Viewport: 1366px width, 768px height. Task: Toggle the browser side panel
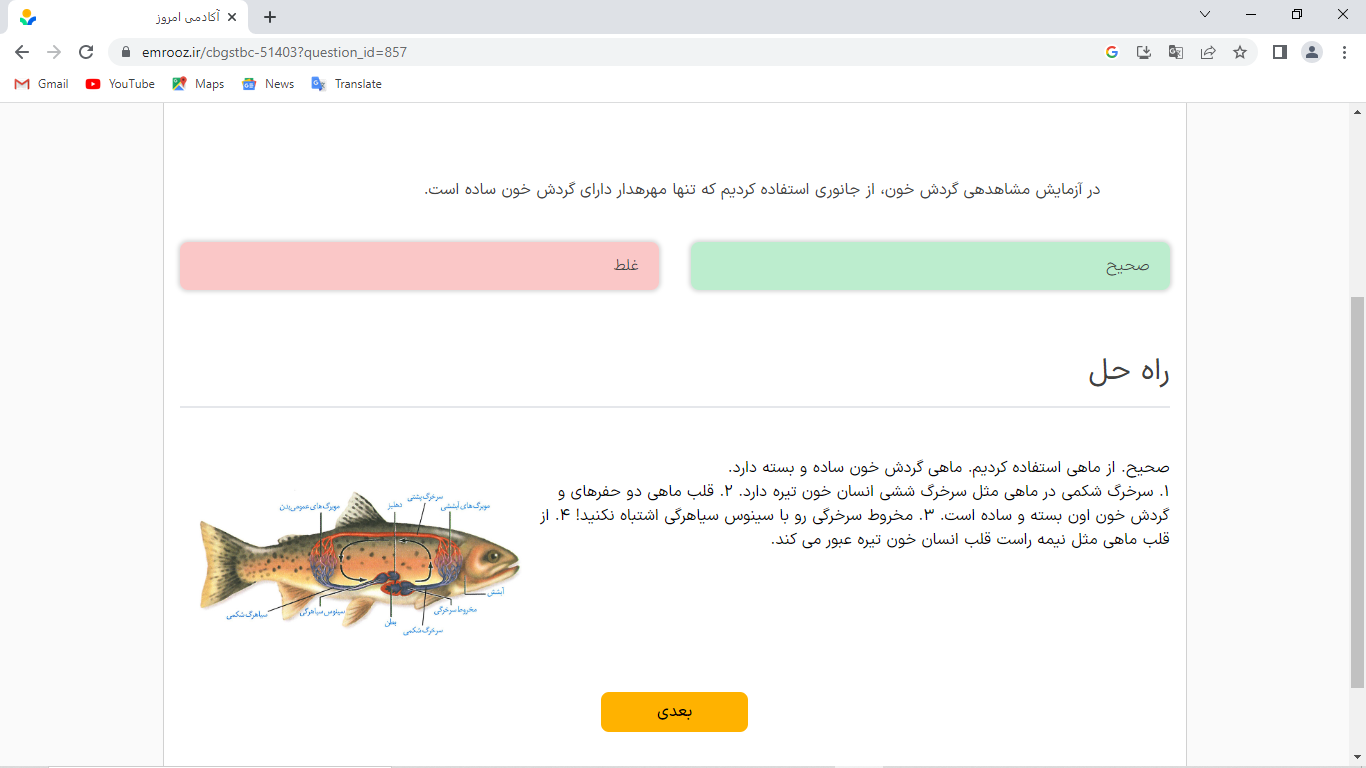click(1279, 52)
